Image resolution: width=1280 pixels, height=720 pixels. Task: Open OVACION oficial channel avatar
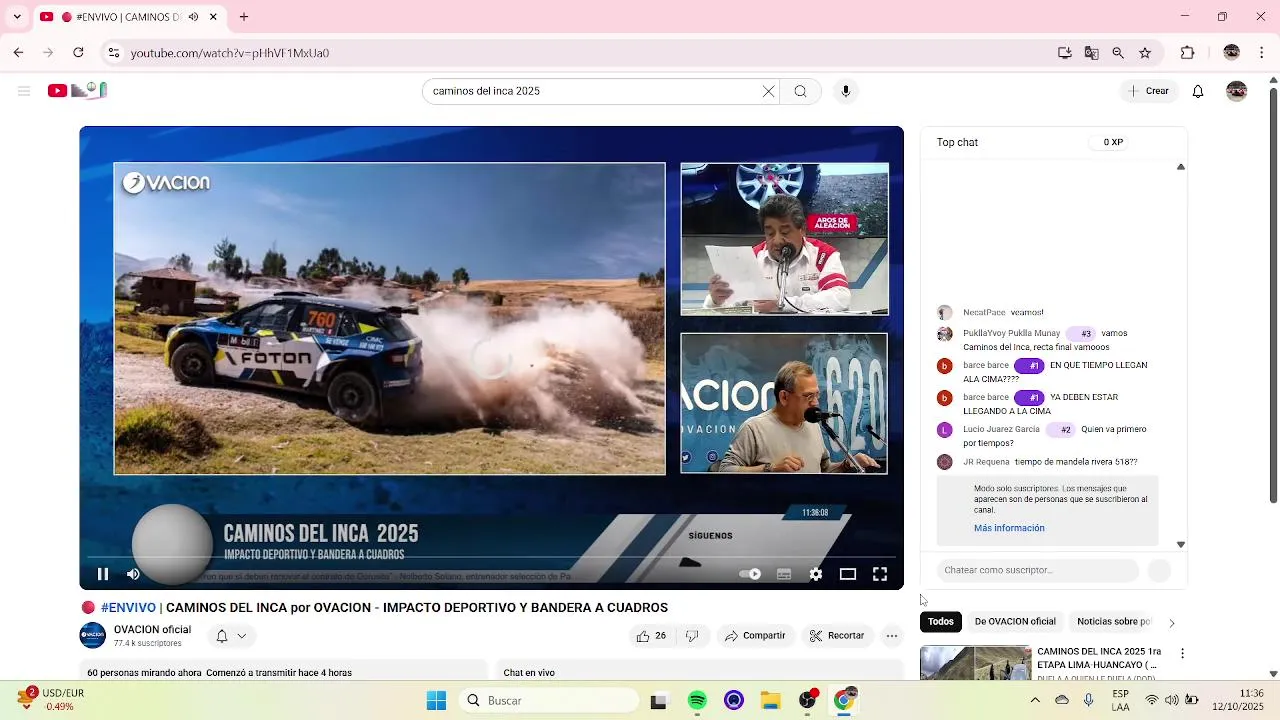[93, 636]
